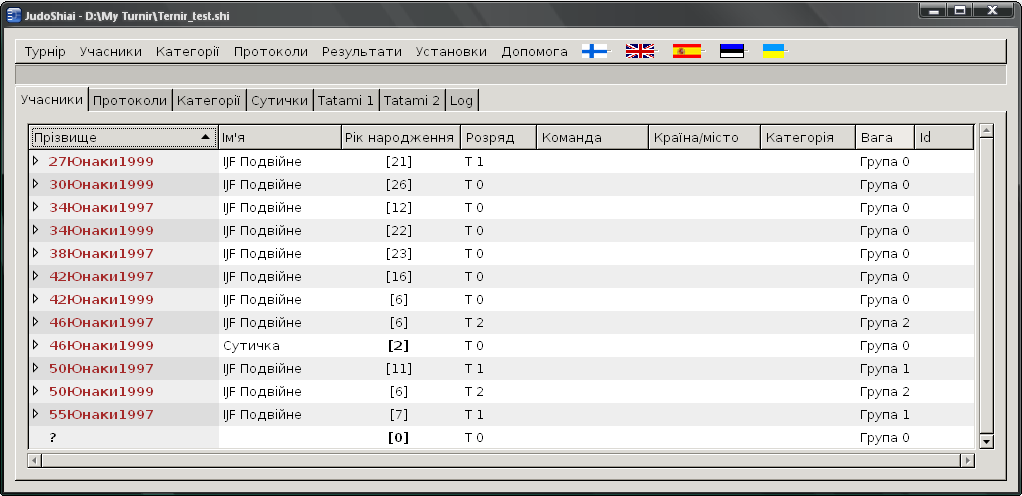Switch language using the Finnish flag
Screen dimensions: 1022x496
(x=595, y=51)
